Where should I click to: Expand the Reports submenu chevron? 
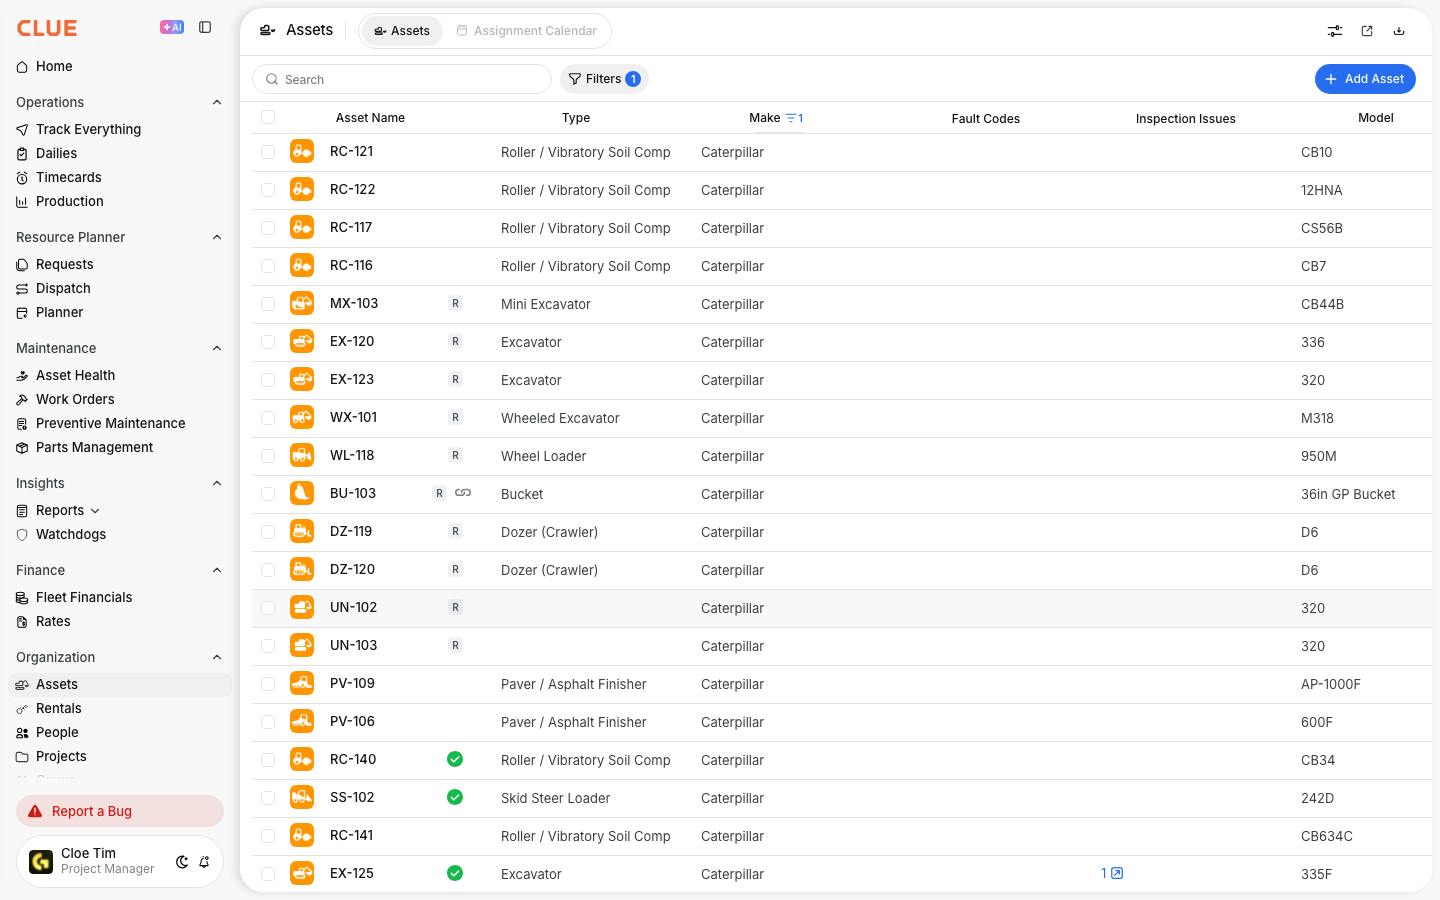coord(95,511)
